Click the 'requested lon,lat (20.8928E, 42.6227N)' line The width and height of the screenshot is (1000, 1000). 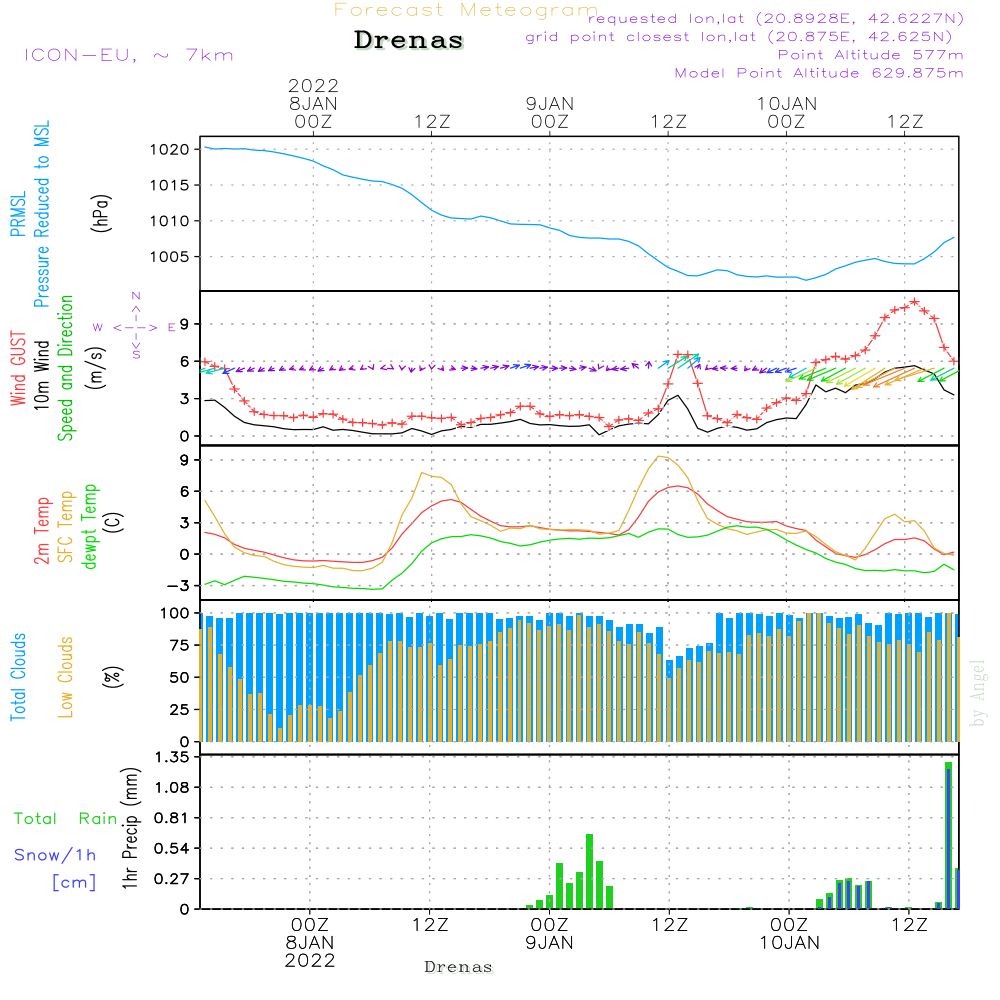[x=776, y=18]
